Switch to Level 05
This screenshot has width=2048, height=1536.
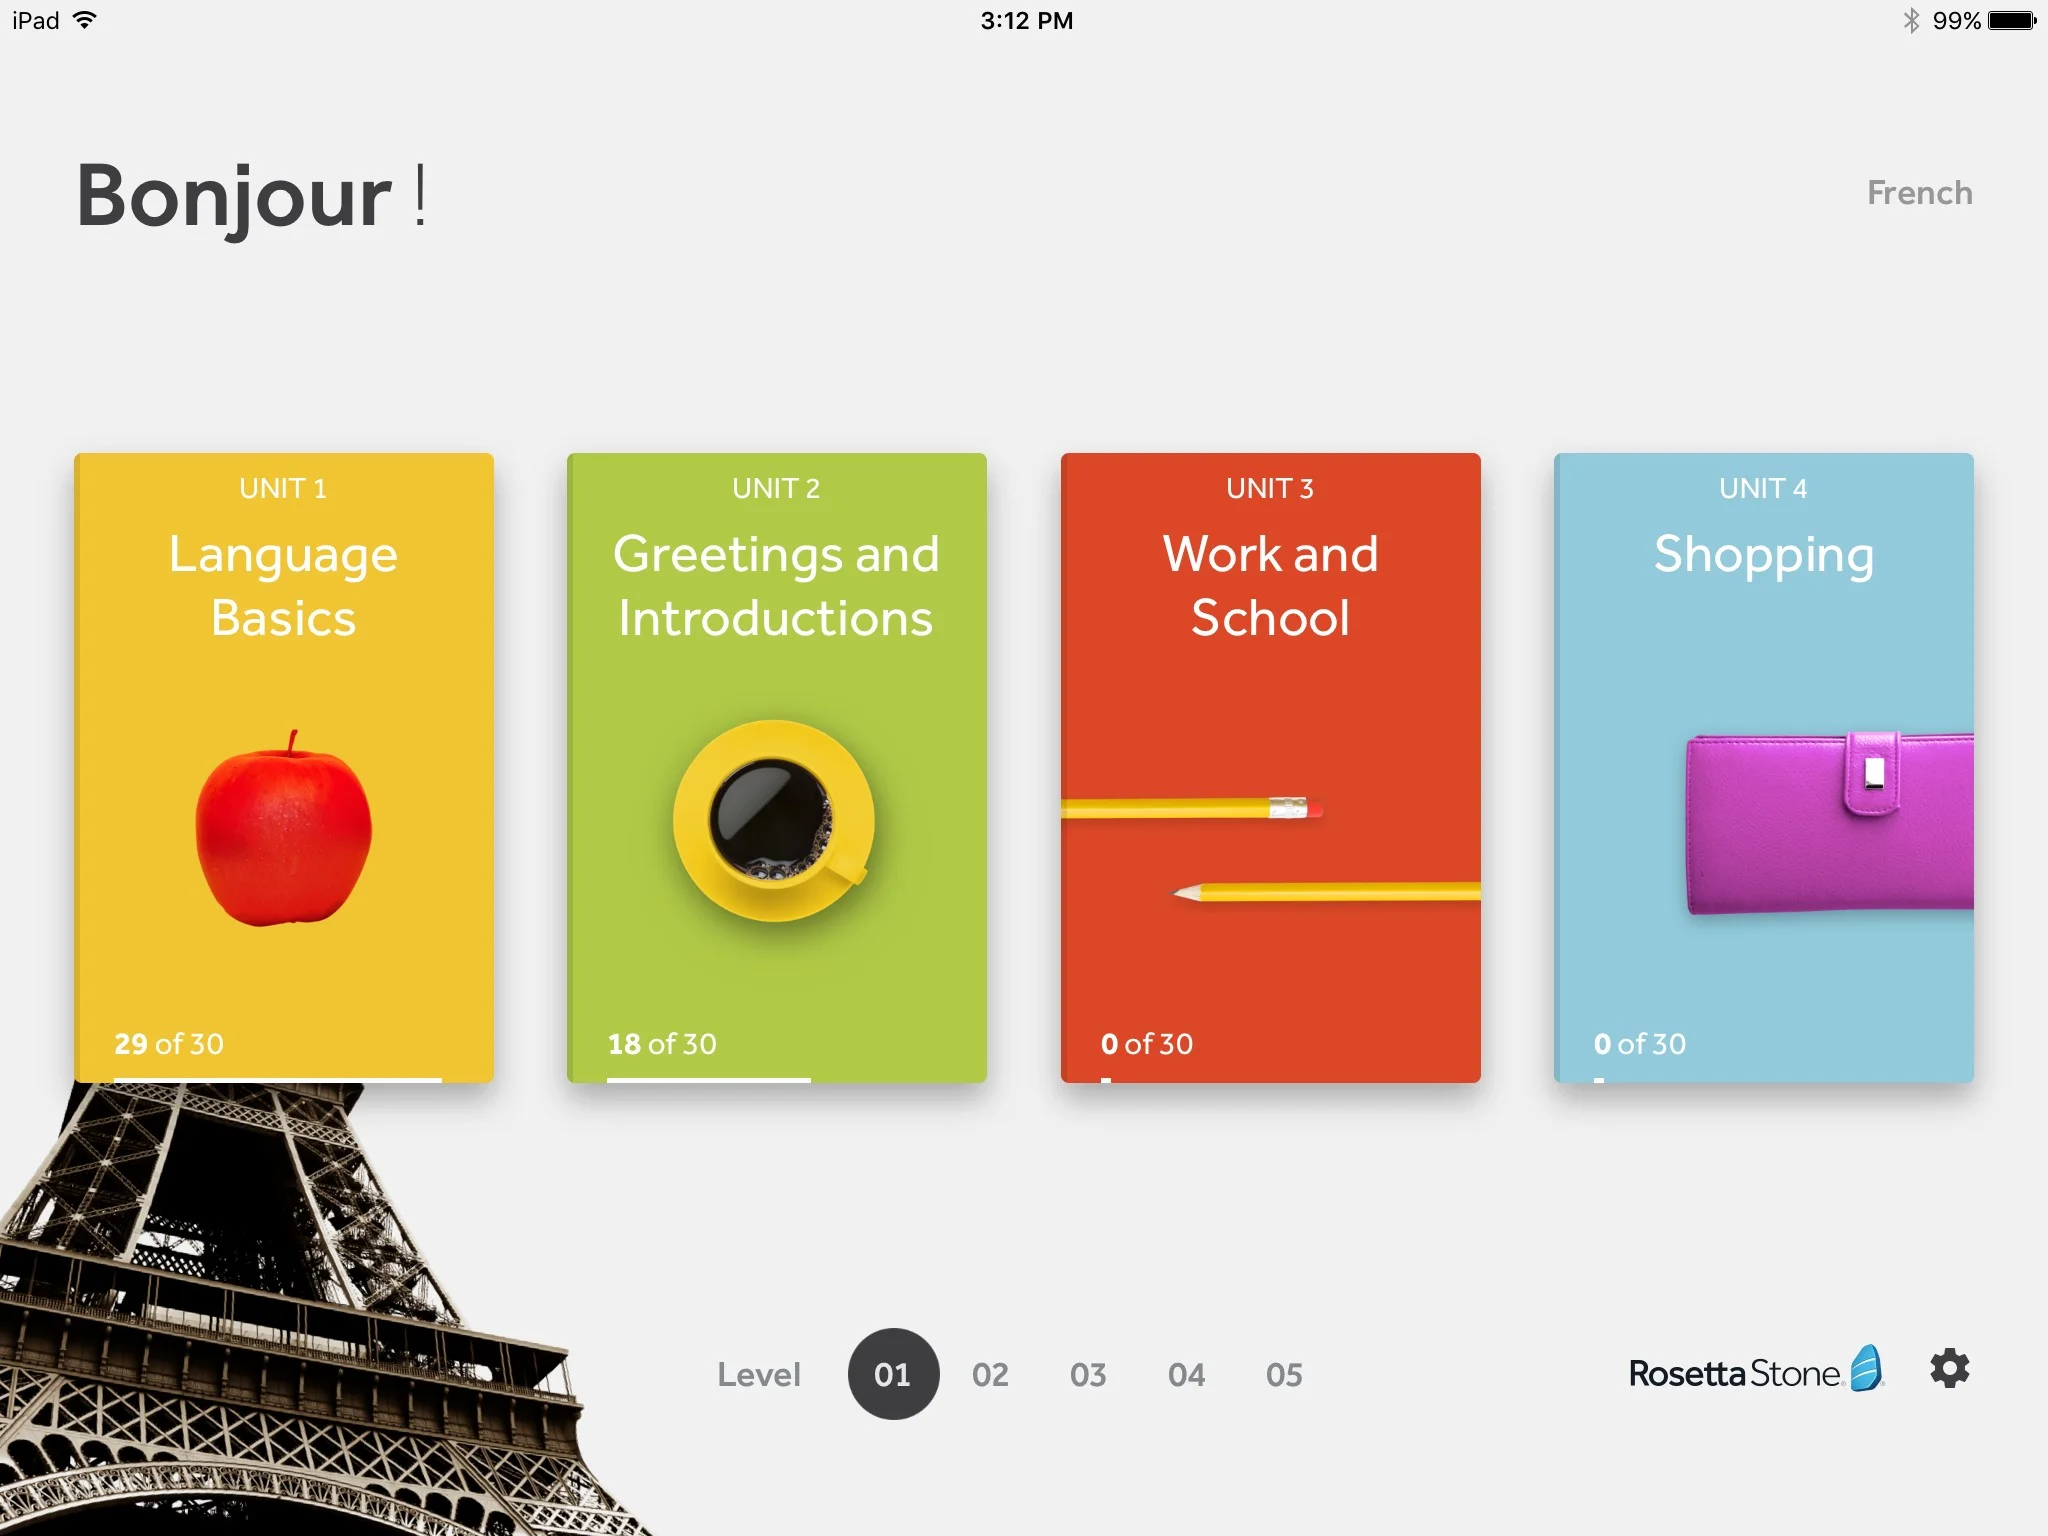click(1284, 1375)
